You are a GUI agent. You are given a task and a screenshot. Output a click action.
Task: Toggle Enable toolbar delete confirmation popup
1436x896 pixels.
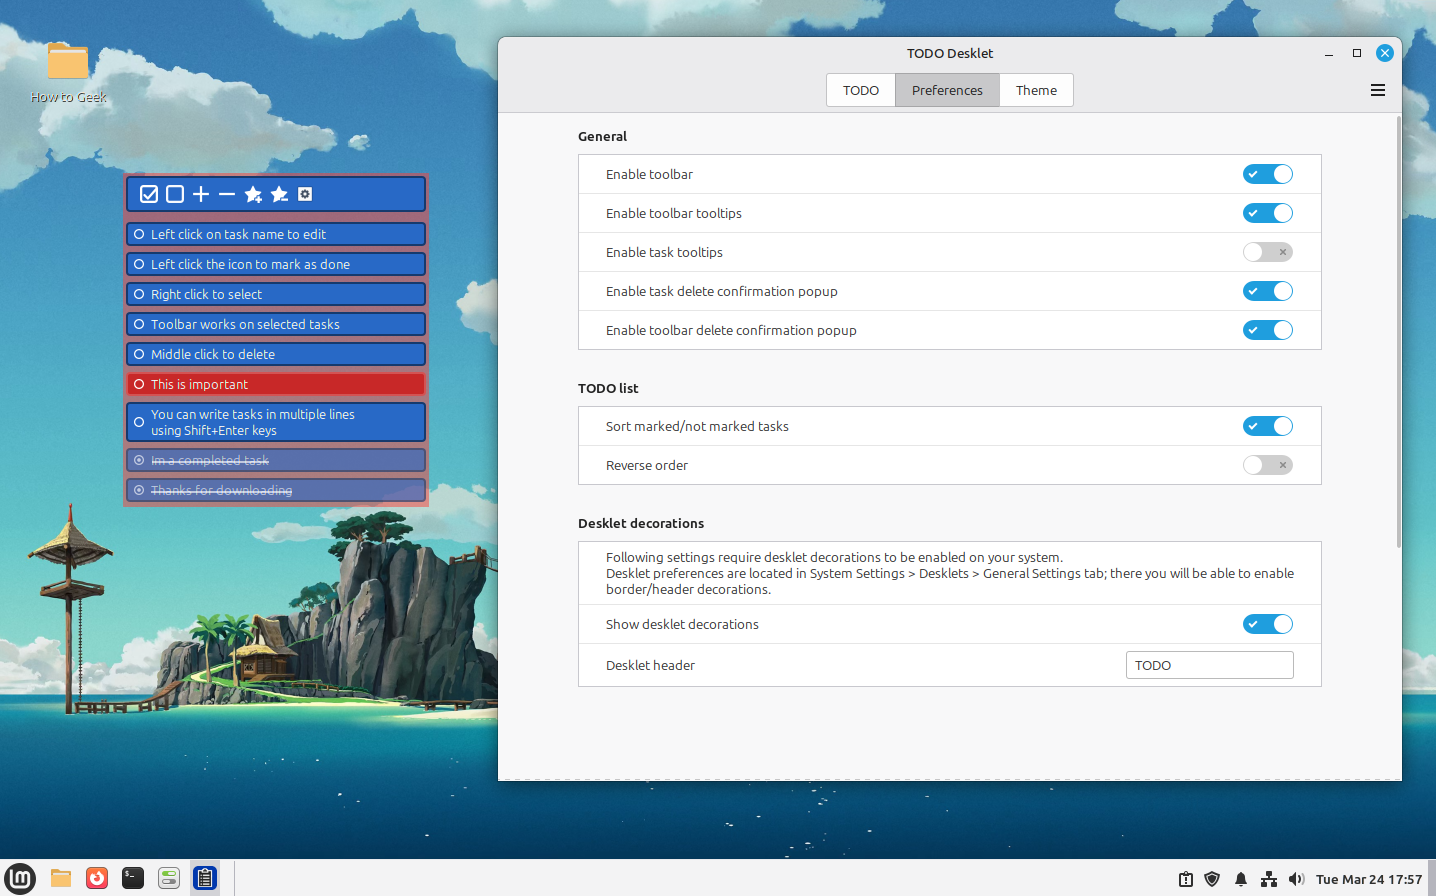1268,330
